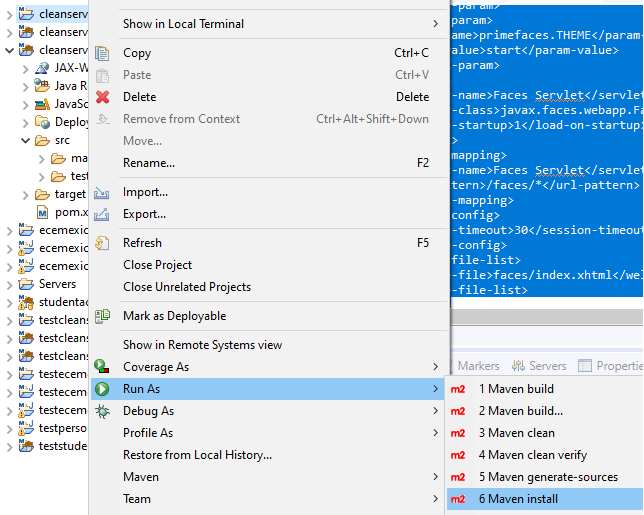The image size is (644, 515).
Task: Open the pom.xml file in tree
Action: tap(70, 212)
